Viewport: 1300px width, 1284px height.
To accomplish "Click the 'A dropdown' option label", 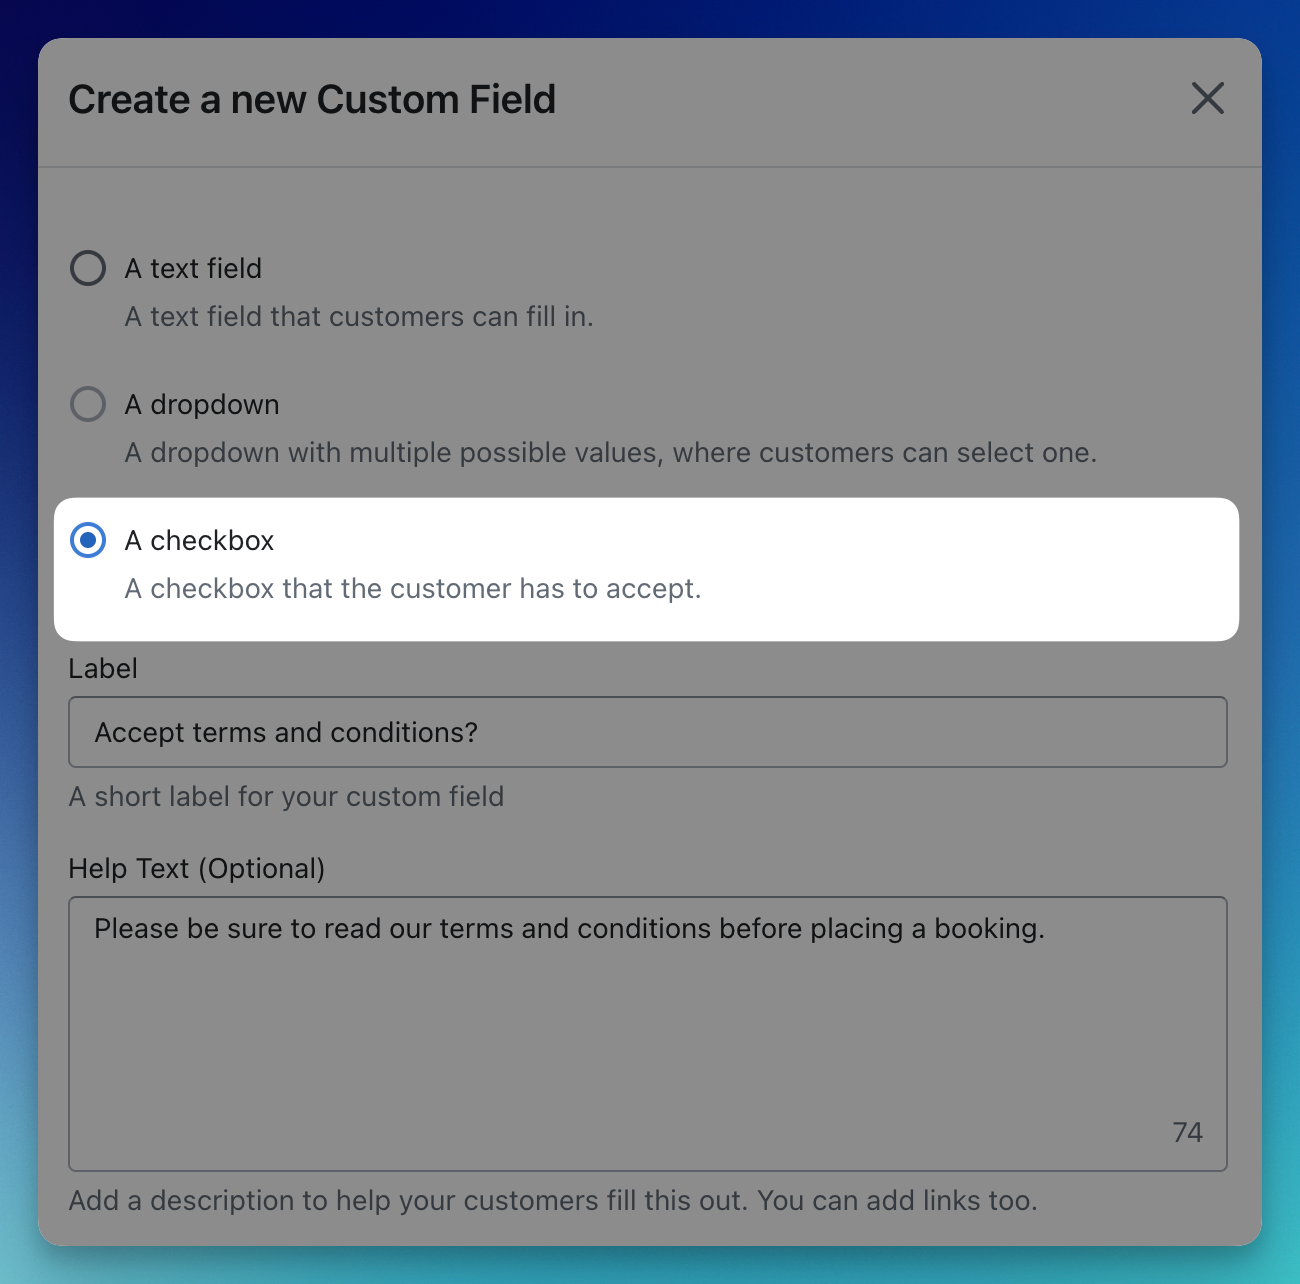I will coord(202,404).
